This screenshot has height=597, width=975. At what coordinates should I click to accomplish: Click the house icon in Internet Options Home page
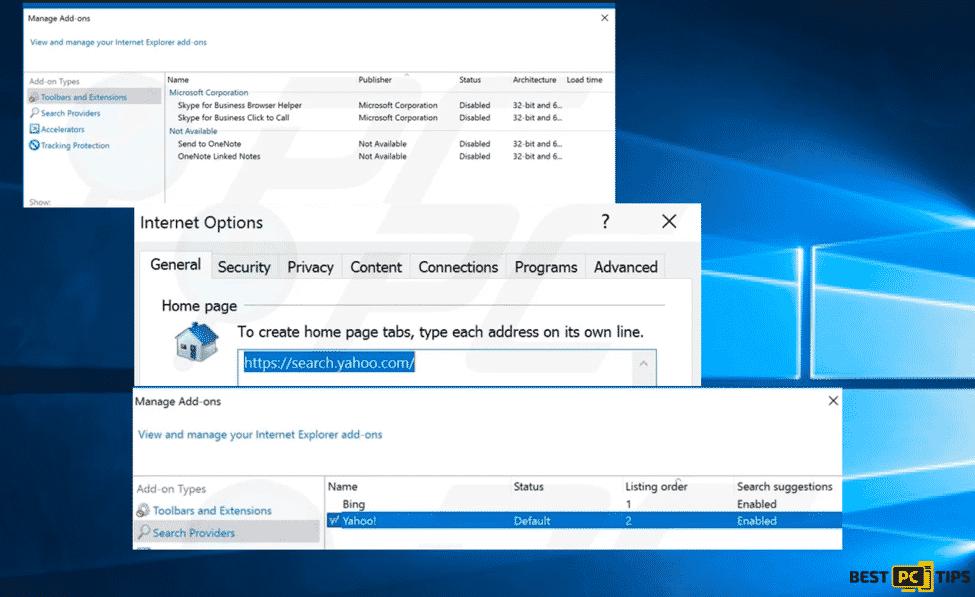[x=196, y=341]
